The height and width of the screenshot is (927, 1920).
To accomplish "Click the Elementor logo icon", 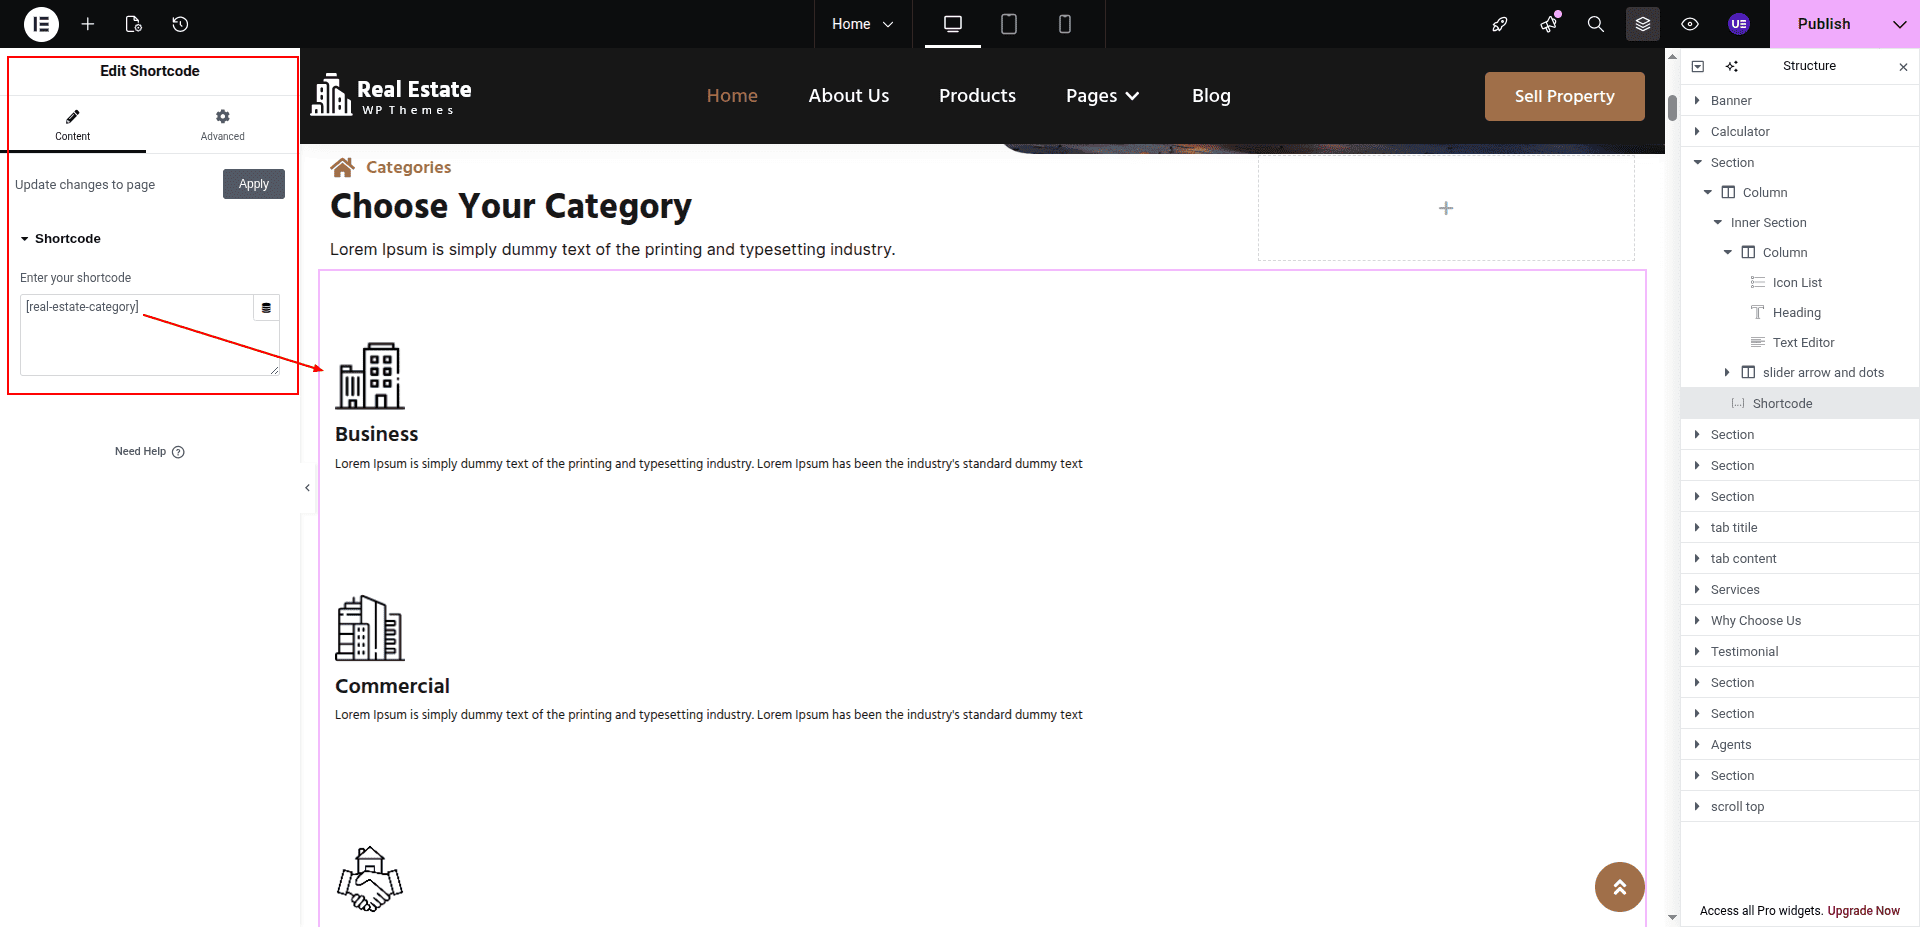I will point(41,24).
